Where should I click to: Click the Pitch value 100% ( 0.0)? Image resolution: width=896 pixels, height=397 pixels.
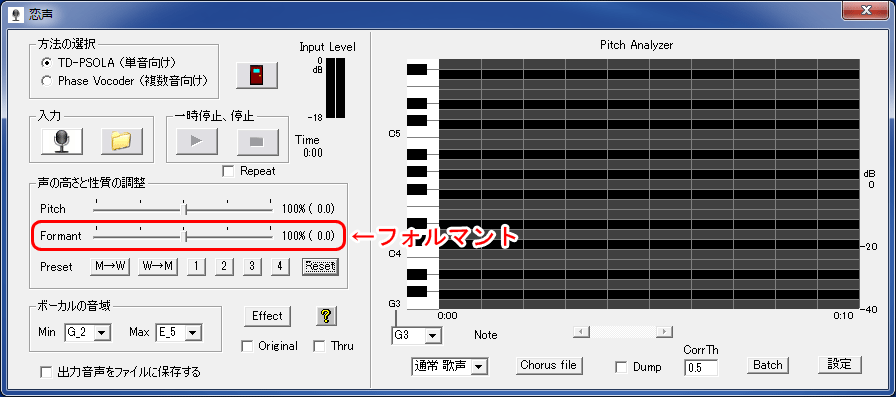[x=308, y=209]
